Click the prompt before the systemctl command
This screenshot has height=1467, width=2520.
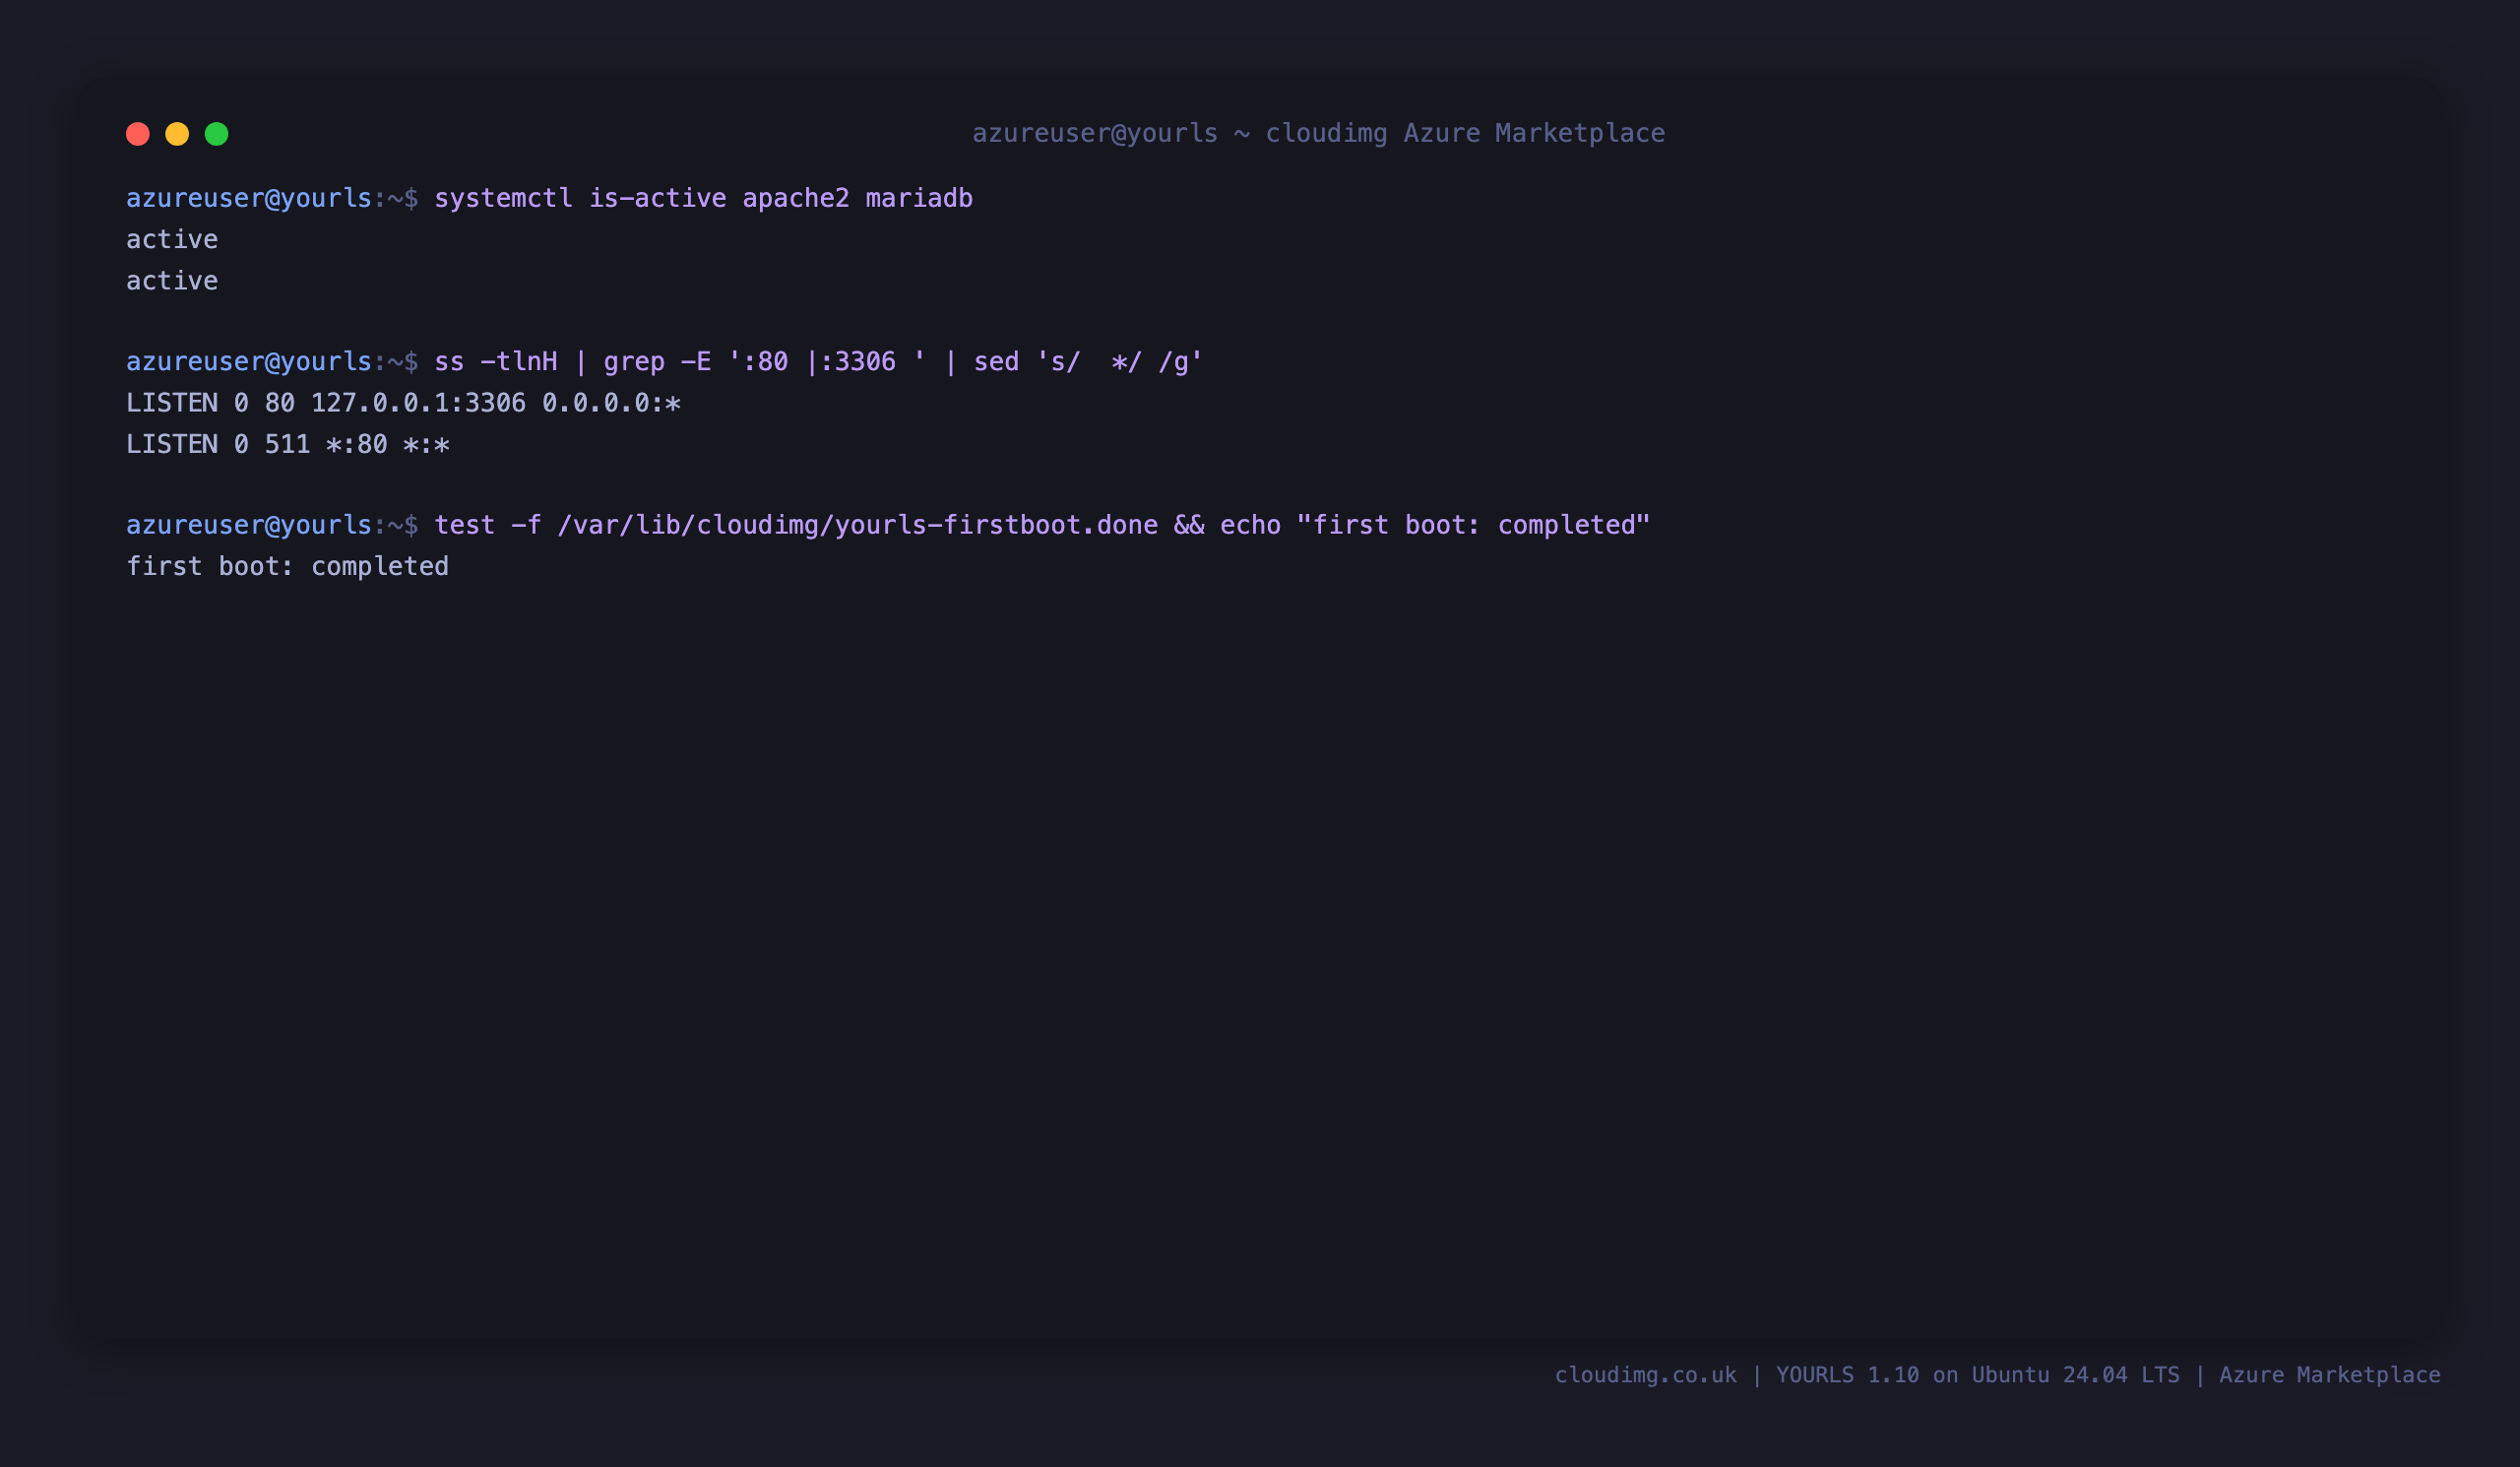click(x=272, y=198)
